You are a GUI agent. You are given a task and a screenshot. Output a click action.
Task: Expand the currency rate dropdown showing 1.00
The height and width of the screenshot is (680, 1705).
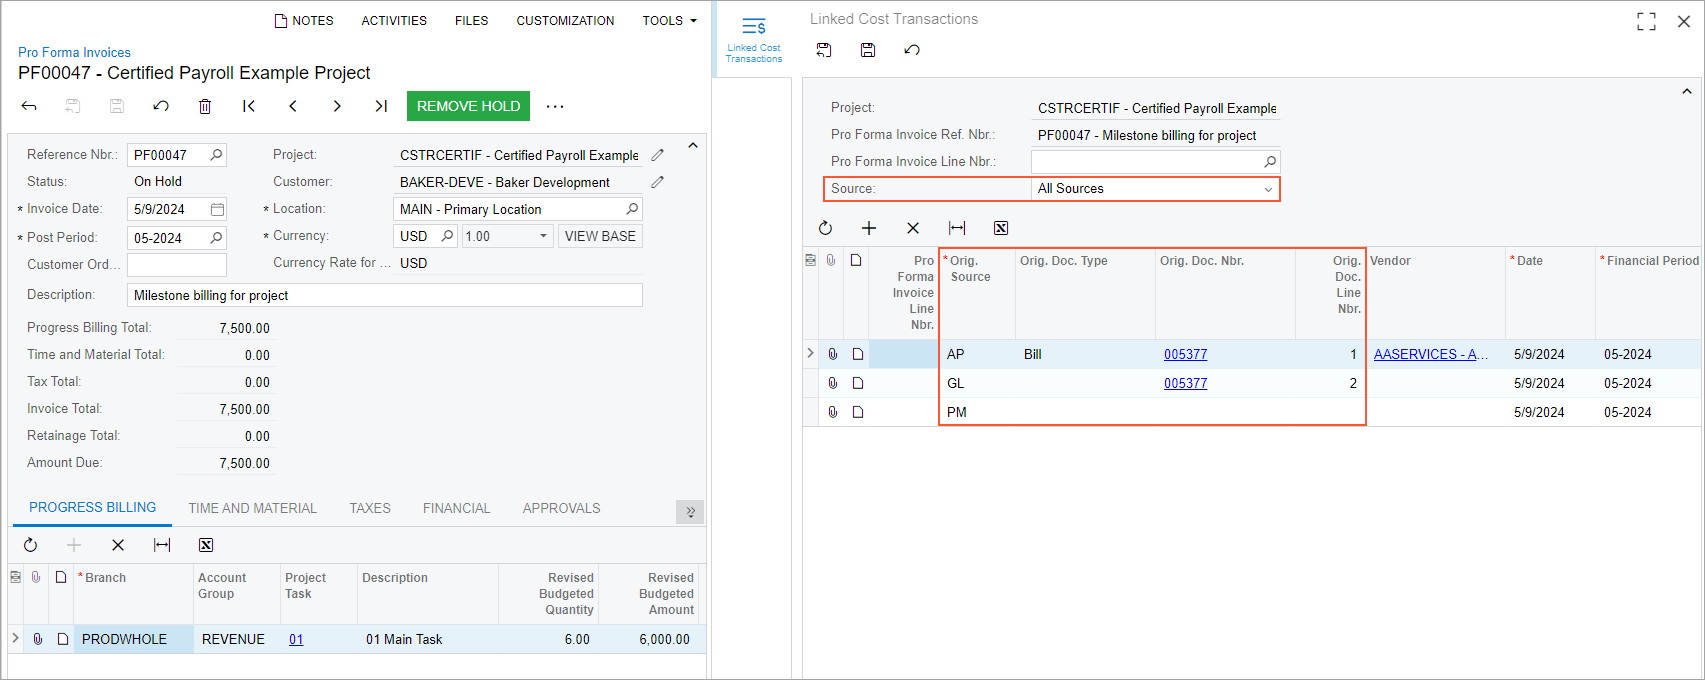(x=543, y=236)
